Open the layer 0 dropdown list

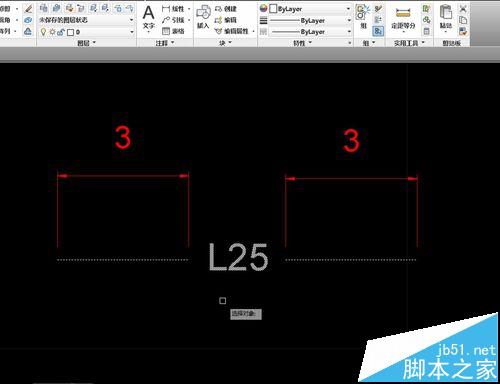tap(132, 32)
